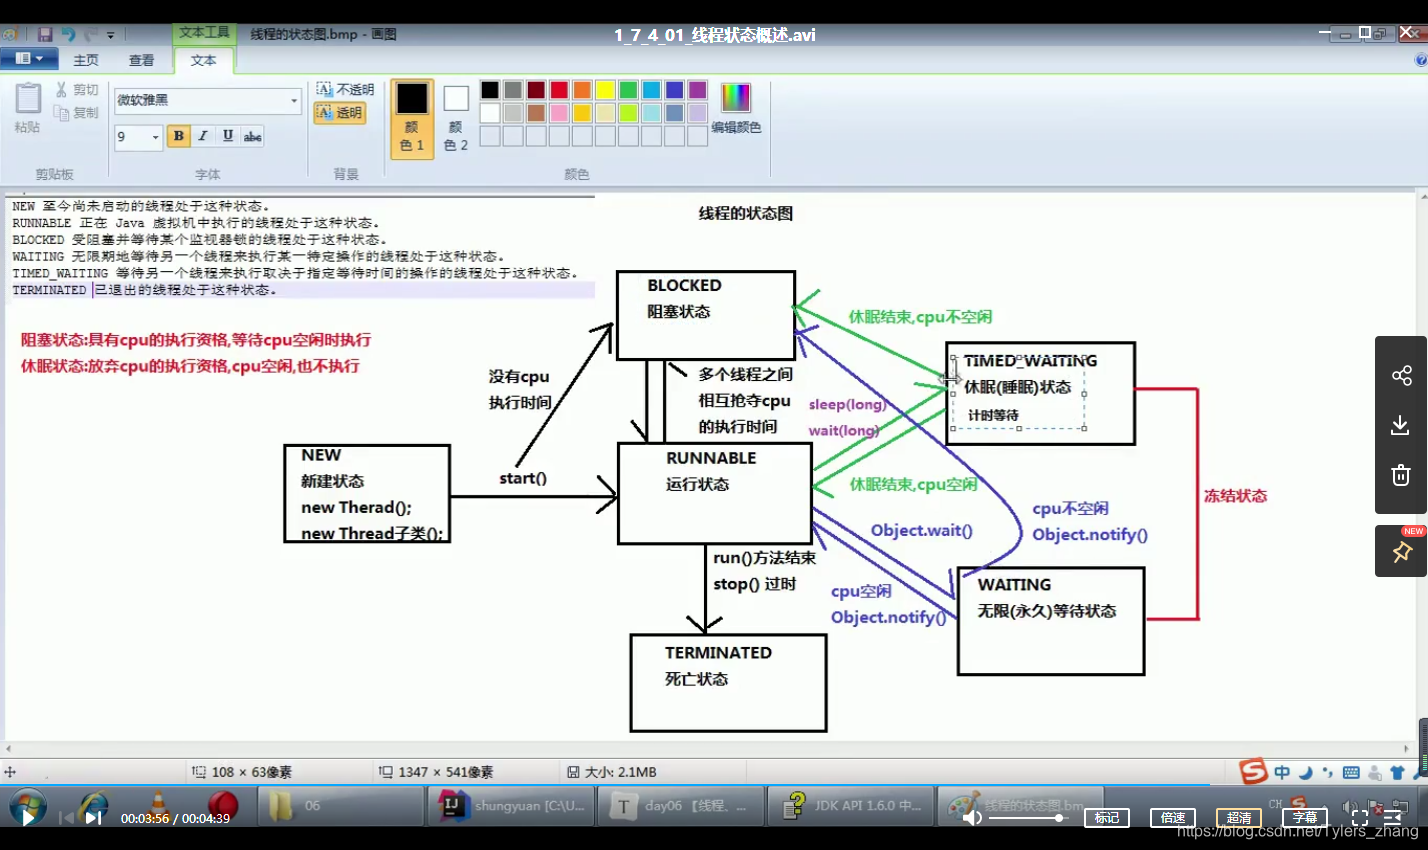
Task: Toggle Strikethrough text formatting
Action: (x=253, y=136)
